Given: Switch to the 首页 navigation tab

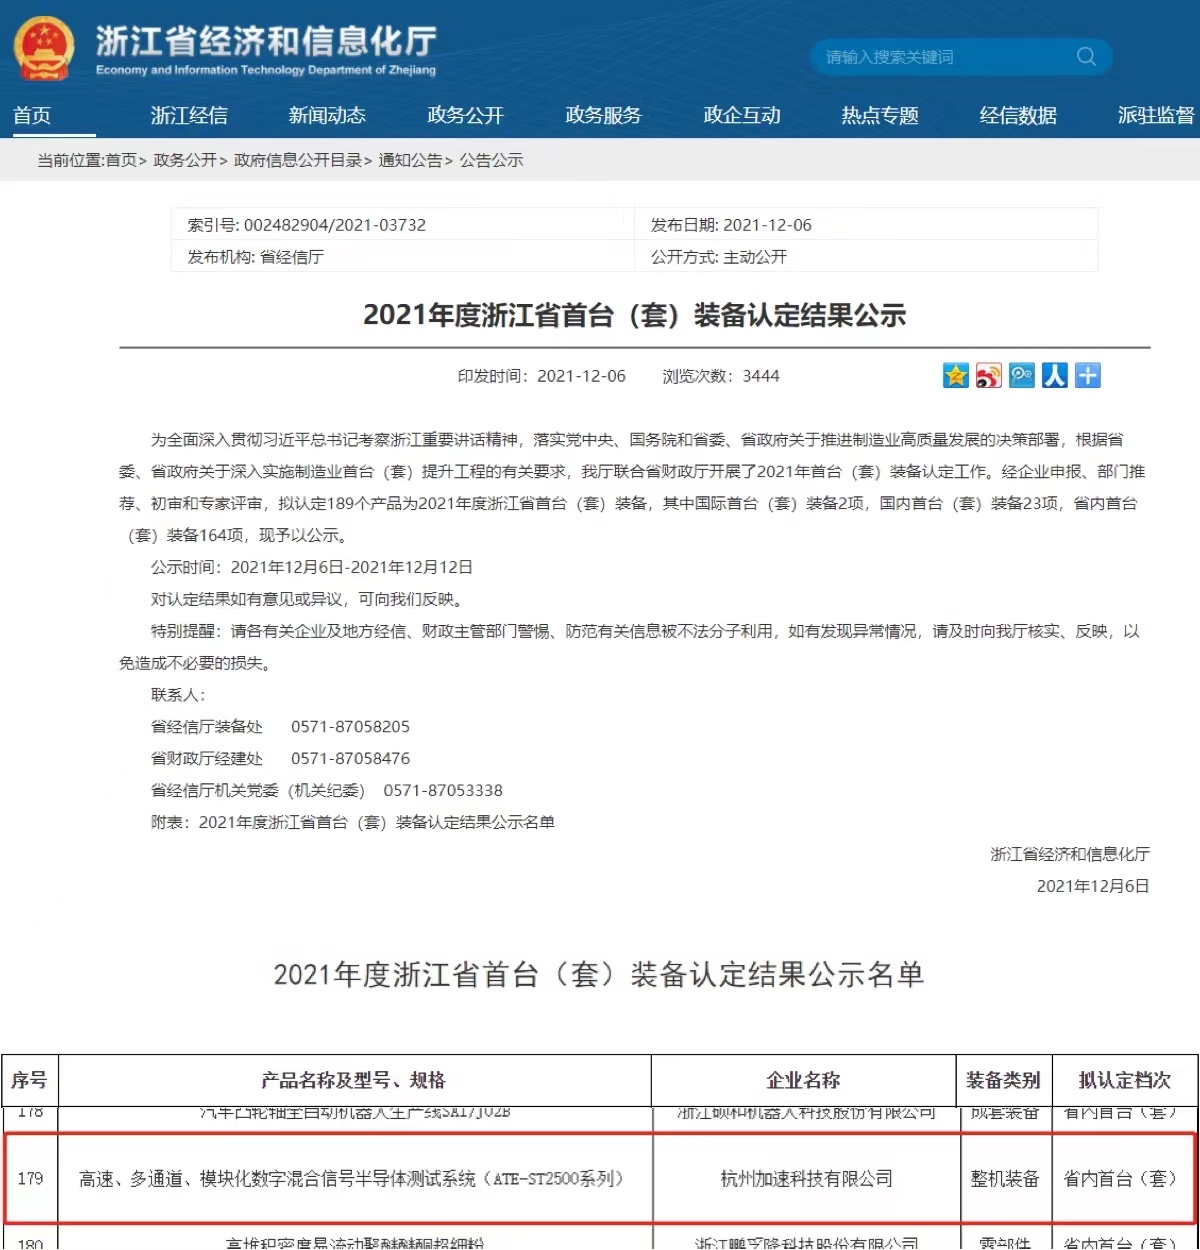Looking at the screenshot, I should 31,115.
